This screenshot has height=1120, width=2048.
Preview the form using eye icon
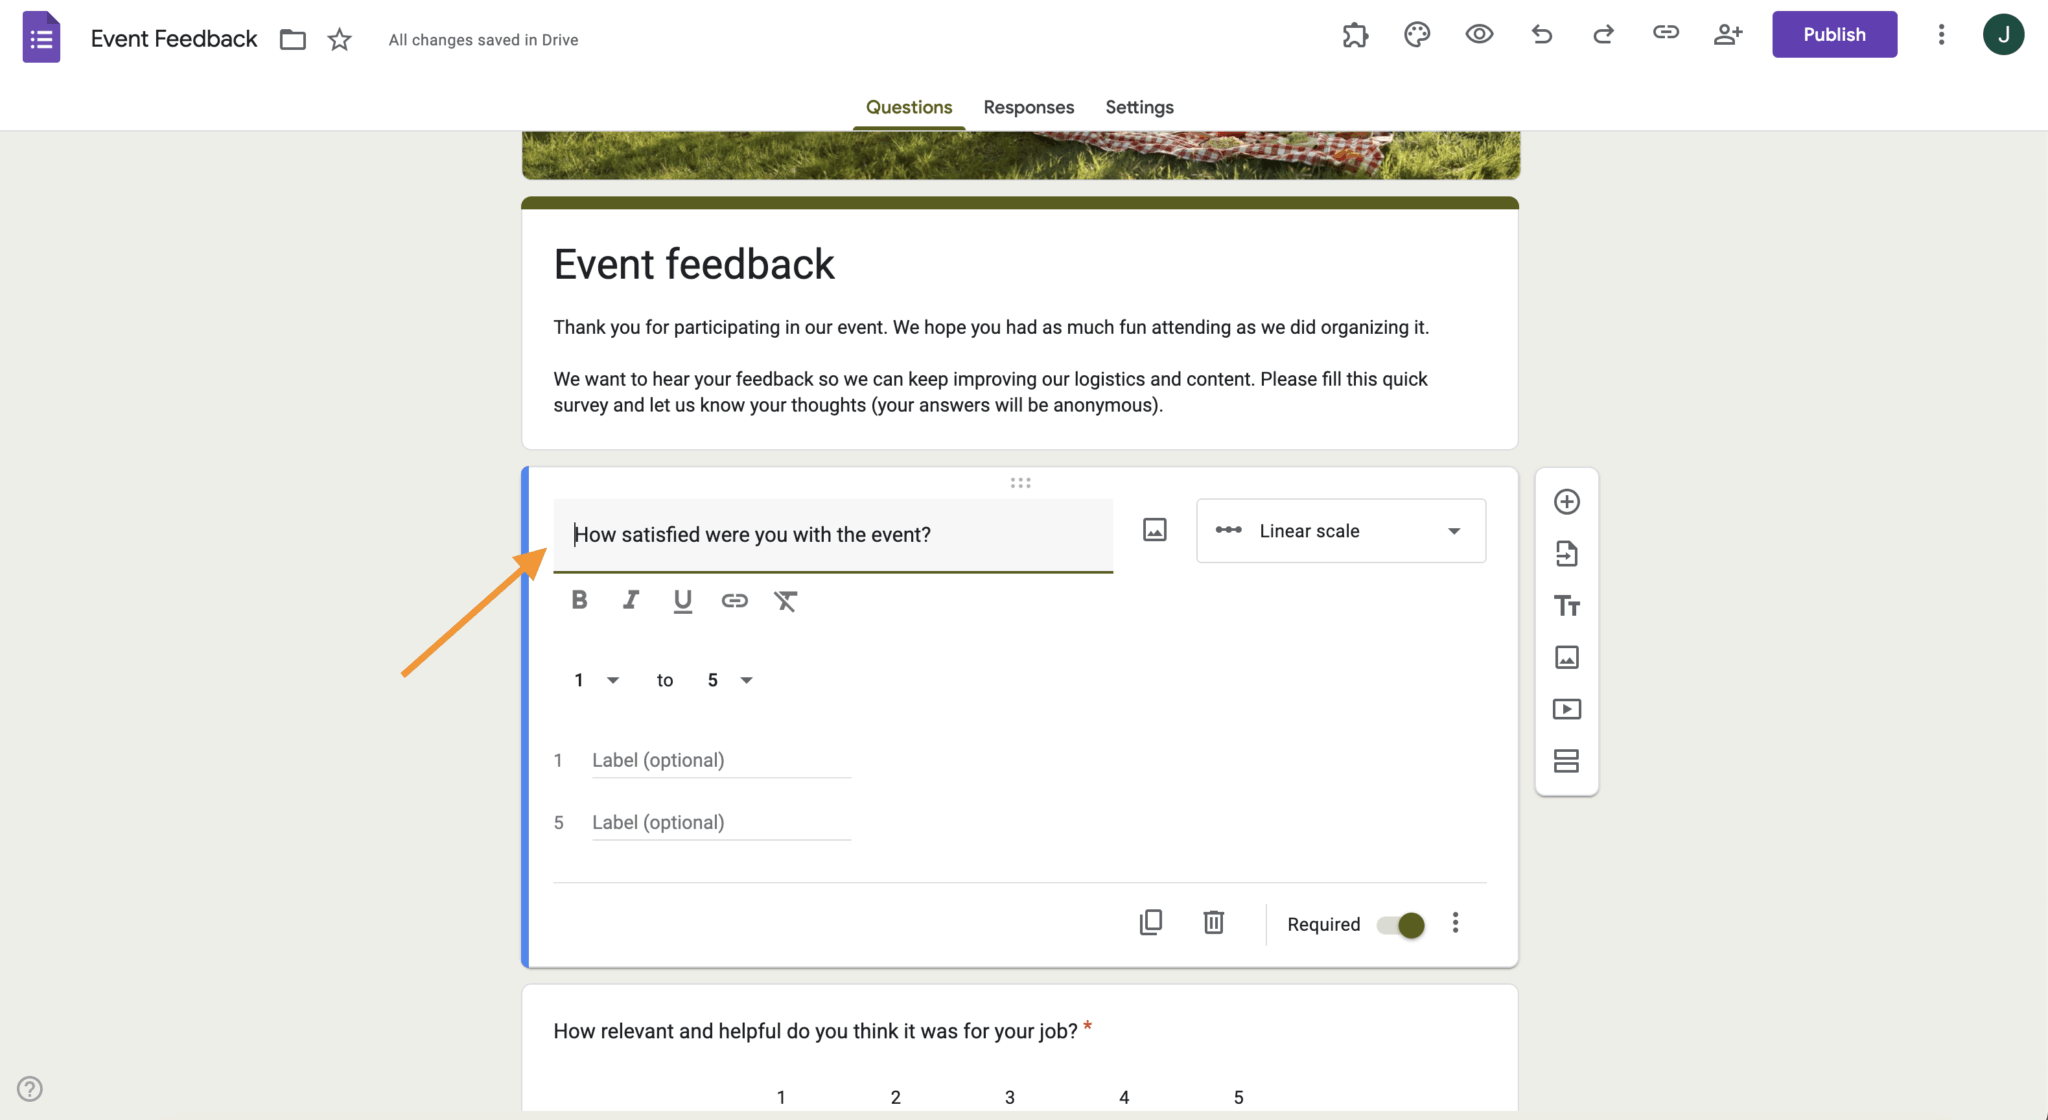(1478, 34)
